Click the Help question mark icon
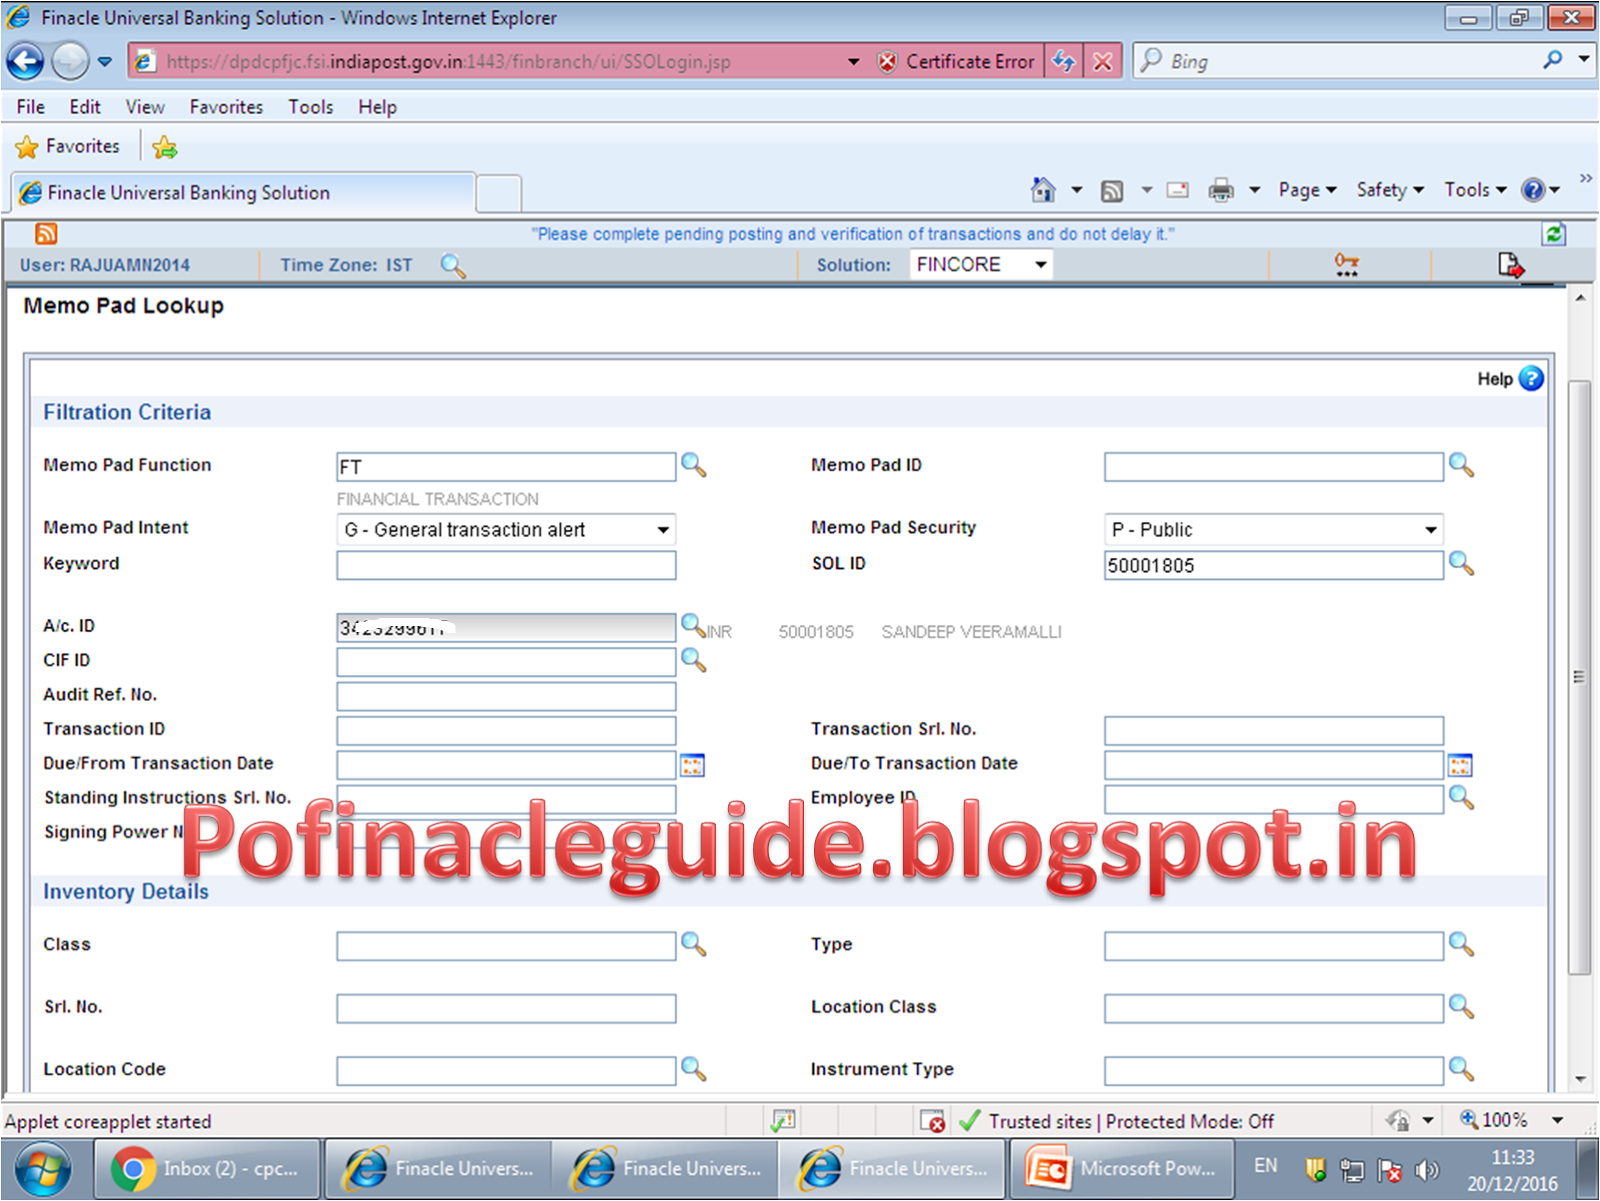 point(1531,379)
